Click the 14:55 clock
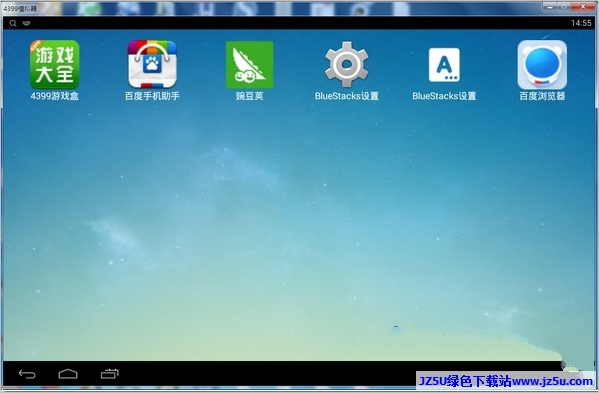 581,23
